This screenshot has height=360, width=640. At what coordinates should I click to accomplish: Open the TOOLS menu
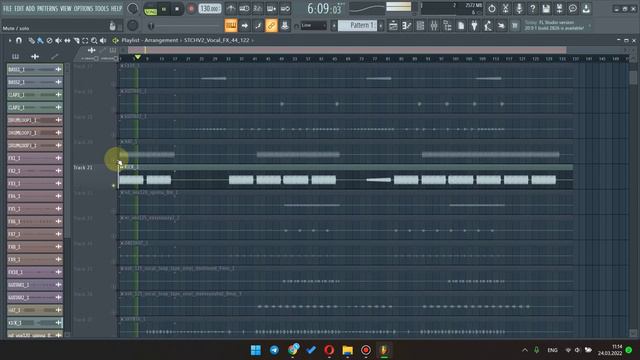[102, 8]
